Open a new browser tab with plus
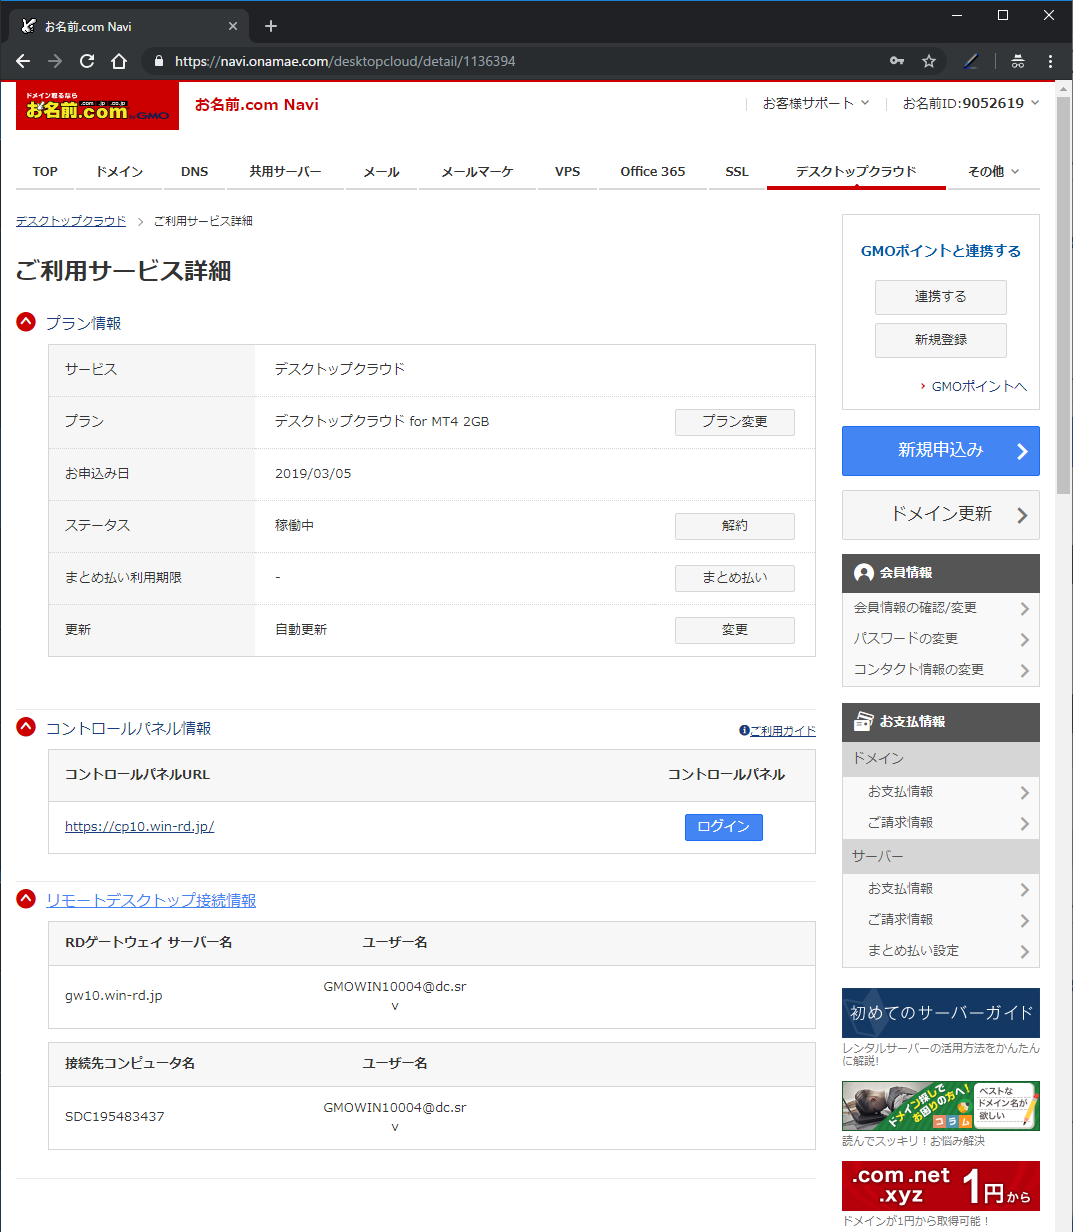Image resolution: width=1073 pixels, height=1232 pixels. (270, 26)
